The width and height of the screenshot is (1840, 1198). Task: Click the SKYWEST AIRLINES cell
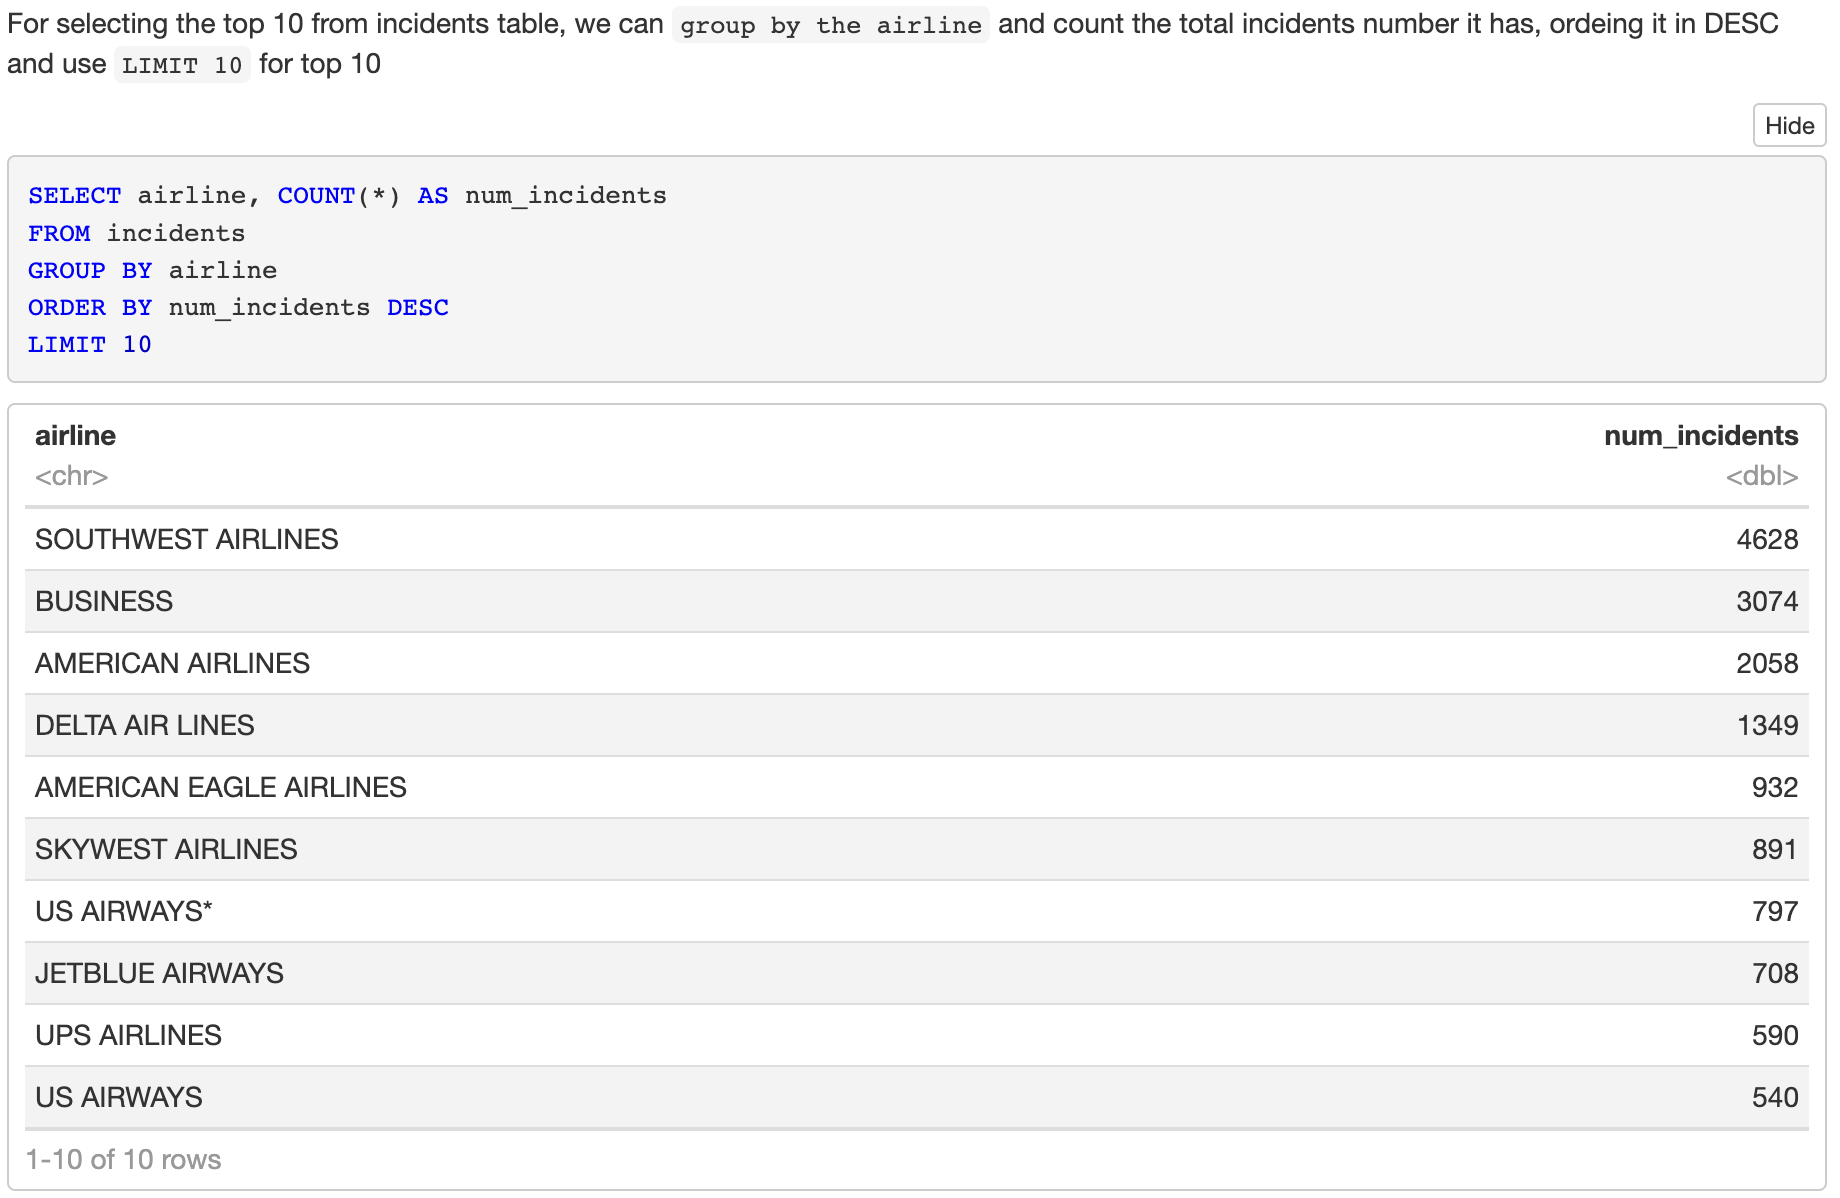[166, 849]
